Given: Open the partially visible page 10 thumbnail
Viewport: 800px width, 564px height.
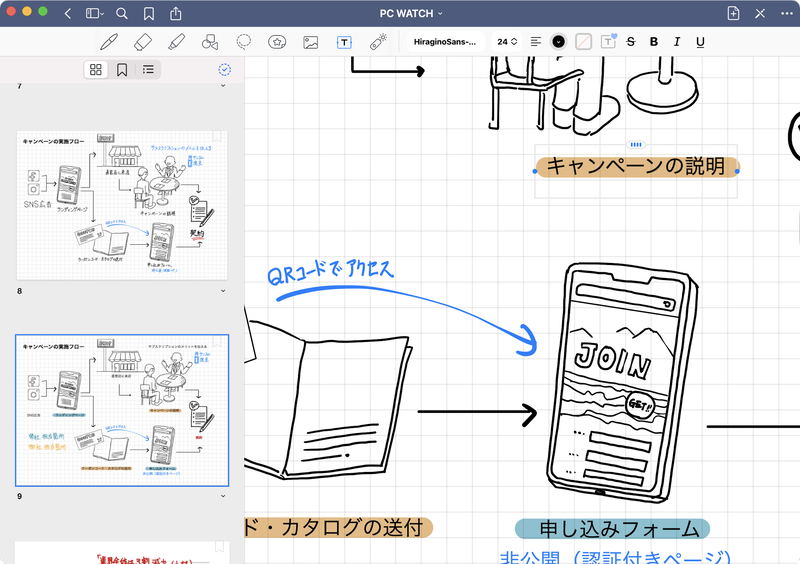Looking at the screenshot, I should [122, 553].
